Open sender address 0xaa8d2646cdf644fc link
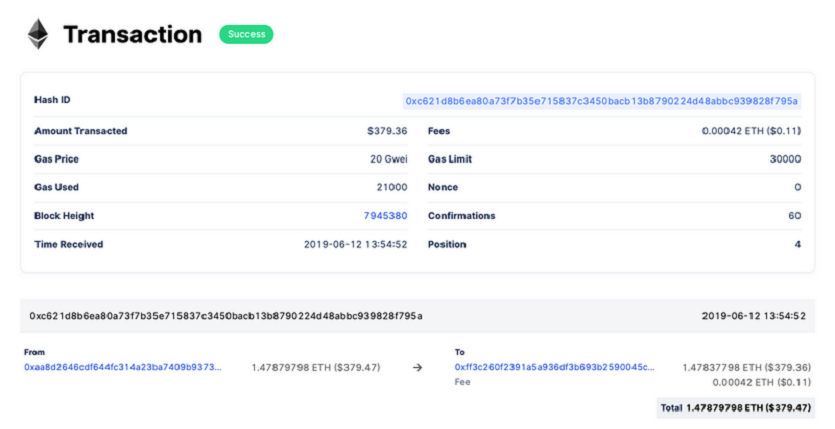835x429 pixels. click(x=122, y=367)
